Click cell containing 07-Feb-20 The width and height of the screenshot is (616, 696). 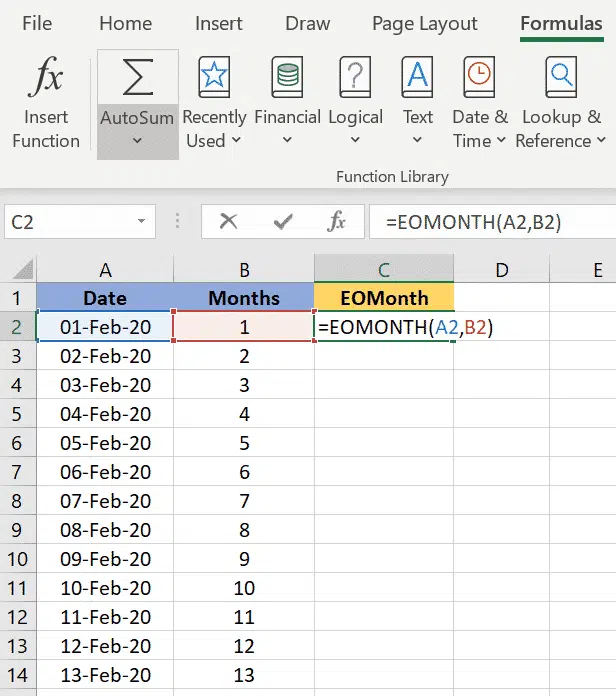(105, 501)
